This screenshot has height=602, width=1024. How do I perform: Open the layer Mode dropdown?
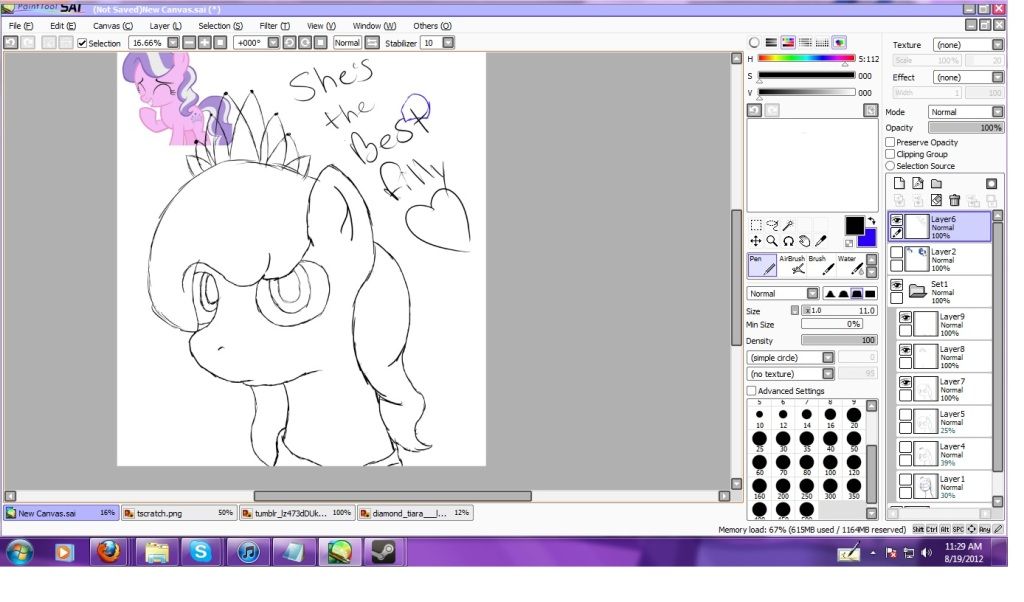click(x=997, y=112)
